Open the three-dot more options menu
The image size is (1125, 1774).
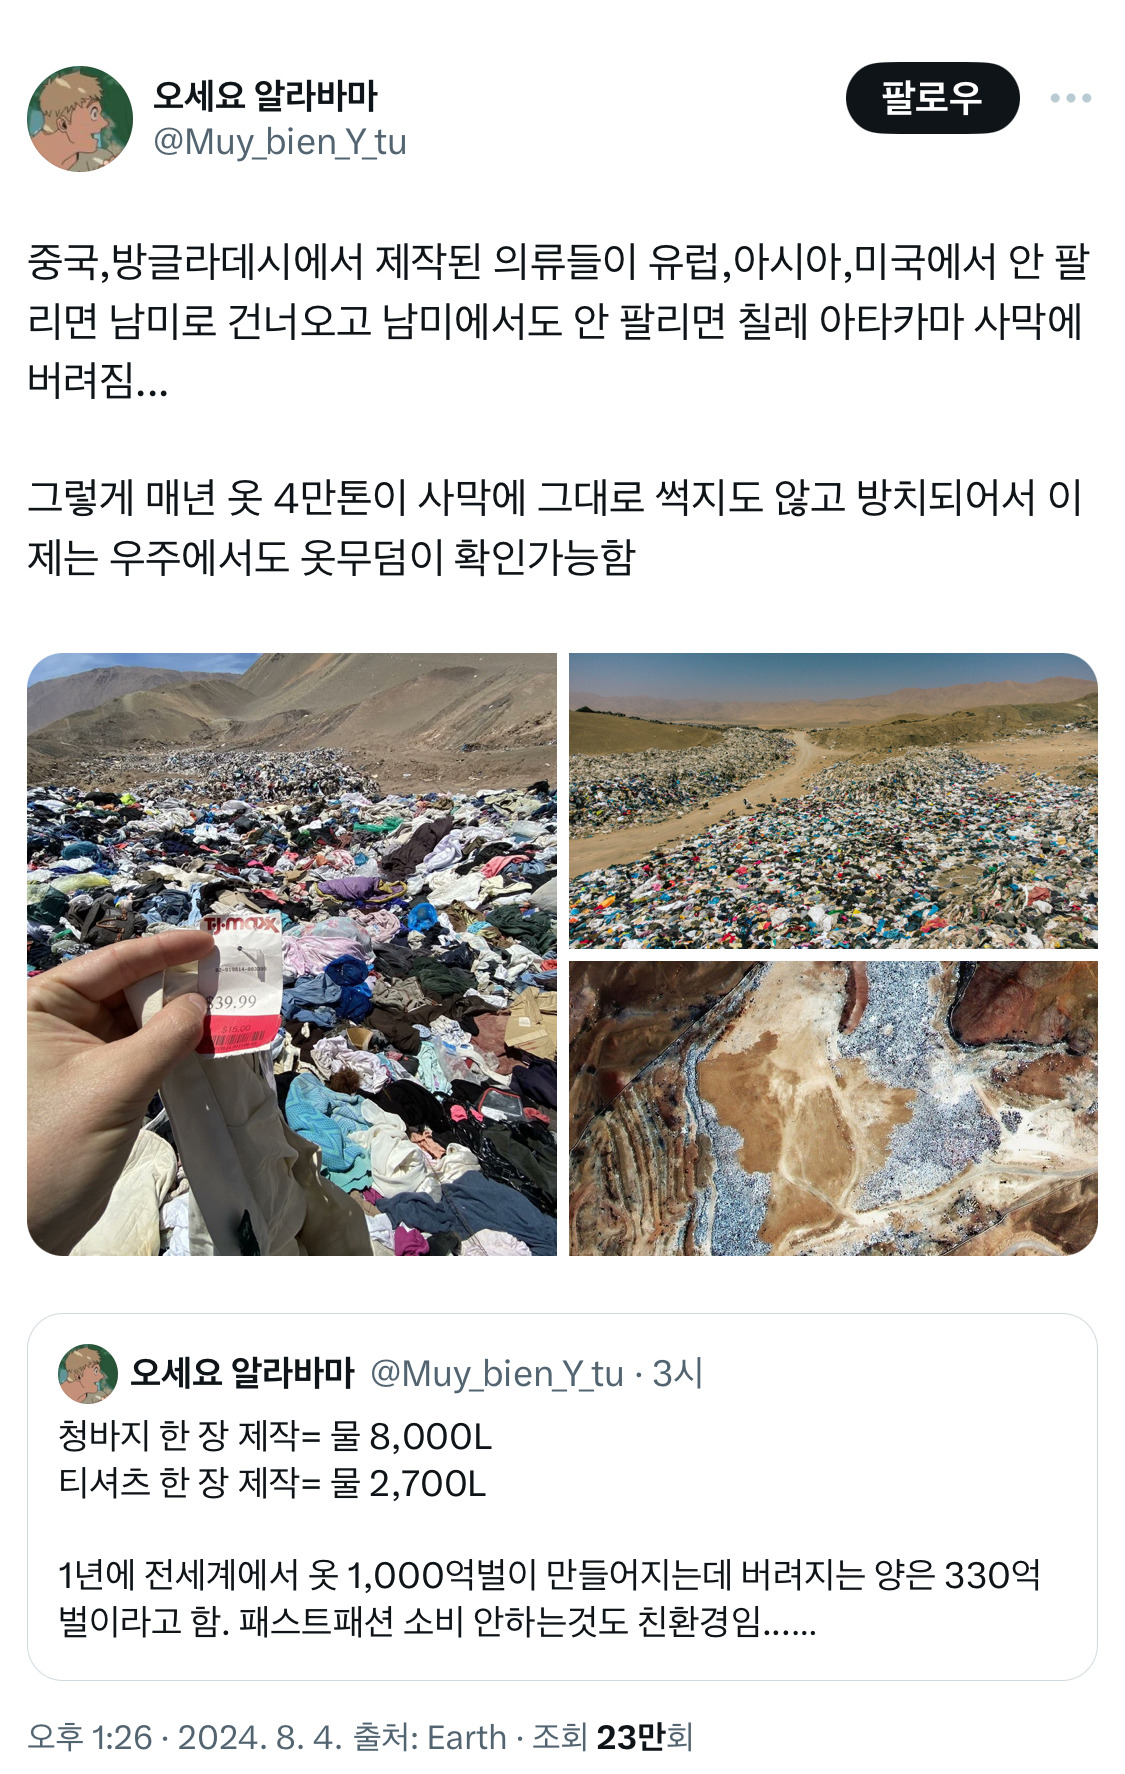click(1070, 98)
